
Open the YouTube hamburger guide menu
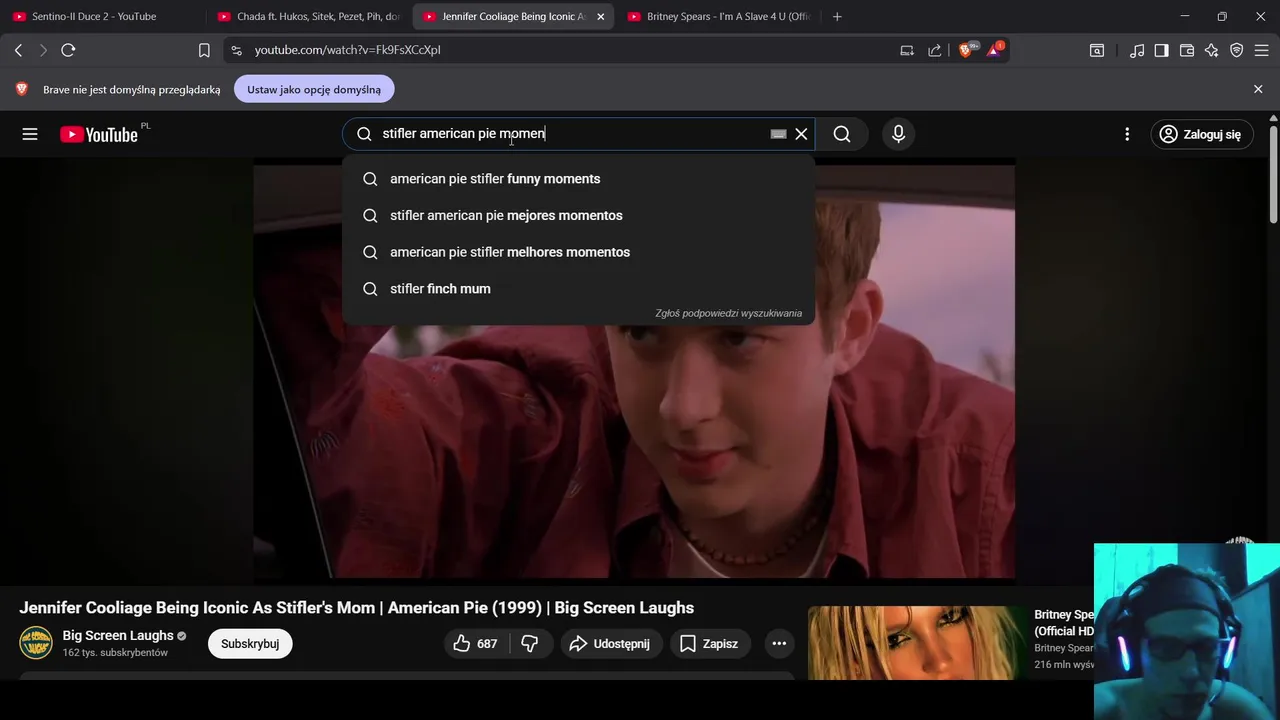point(30,134)
